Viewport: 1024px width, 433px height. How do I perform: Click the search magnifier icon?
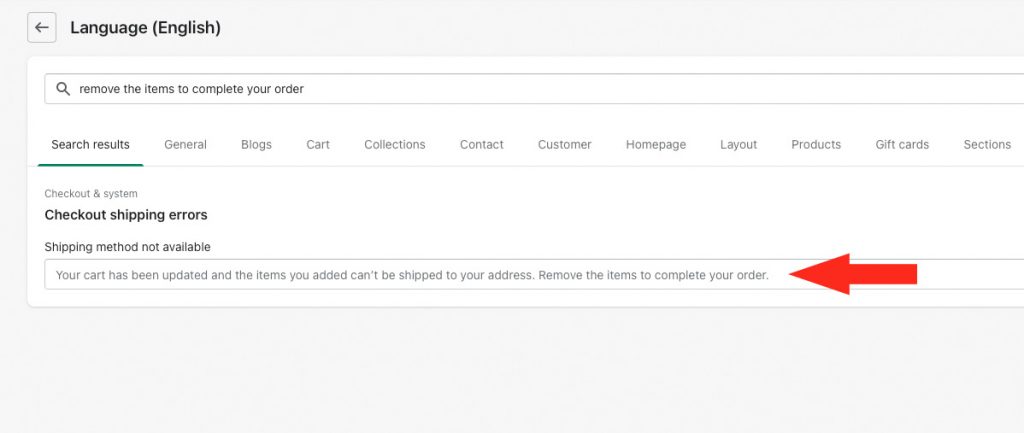(63, 89)
